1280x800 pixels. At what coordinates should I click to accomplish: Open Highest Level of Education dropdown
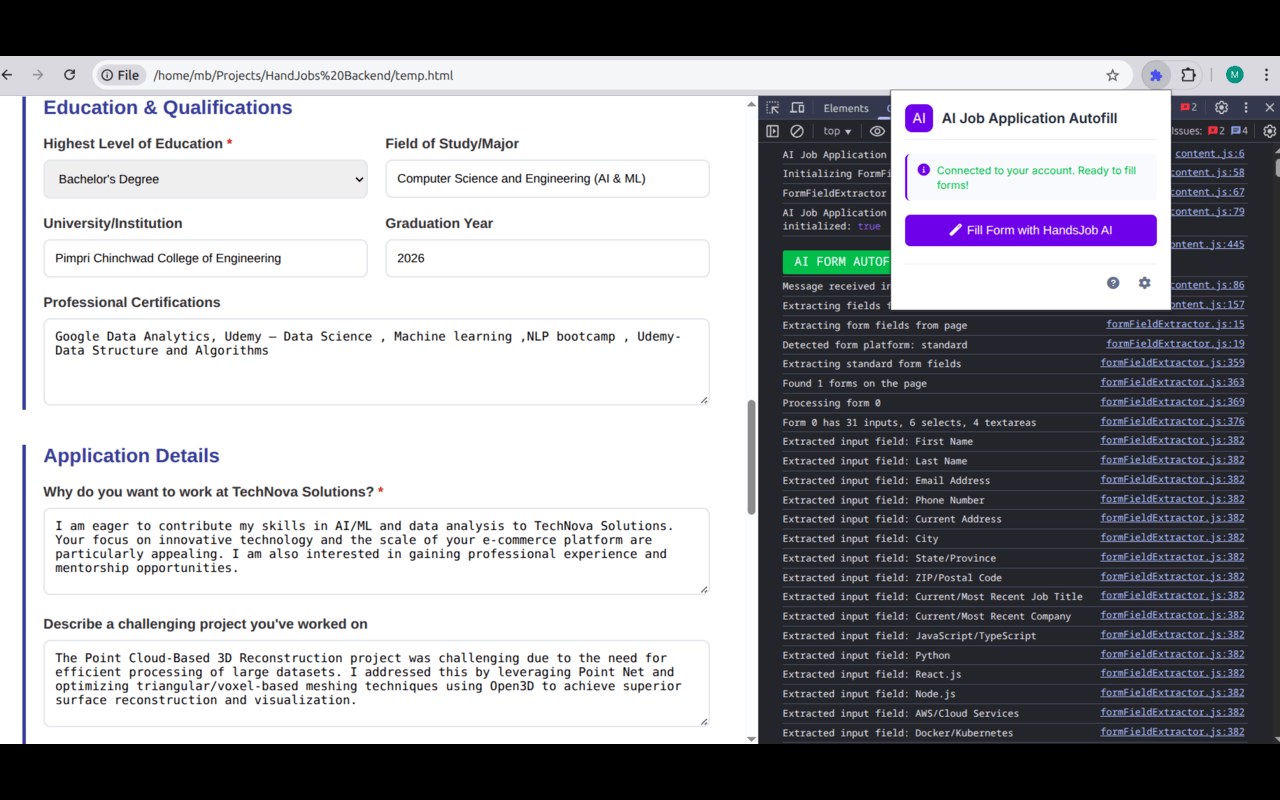click(205, 179)
